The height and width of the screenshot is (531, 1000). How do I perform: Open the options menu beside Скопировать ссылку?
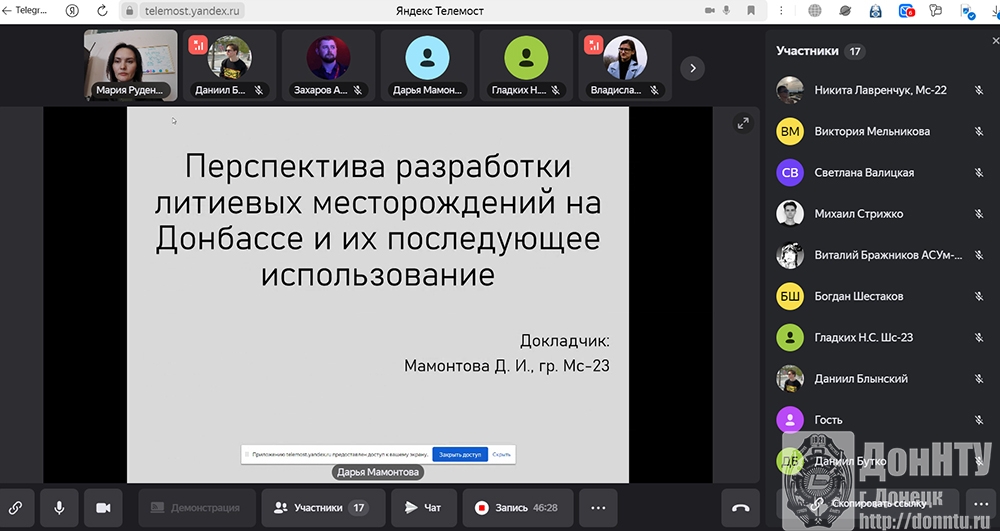click(979, 506)
